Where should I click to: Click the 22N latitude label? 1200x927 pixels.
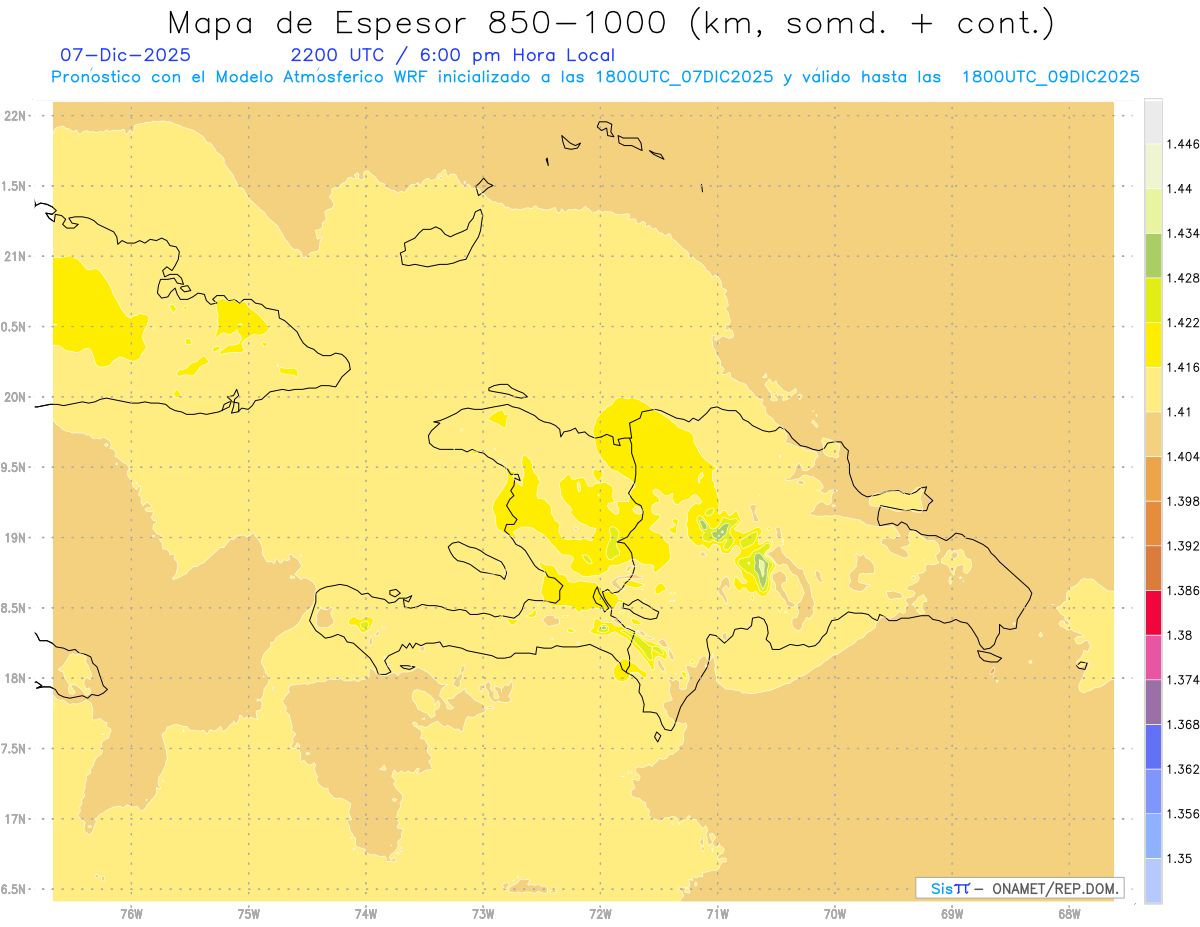[17, 116]
